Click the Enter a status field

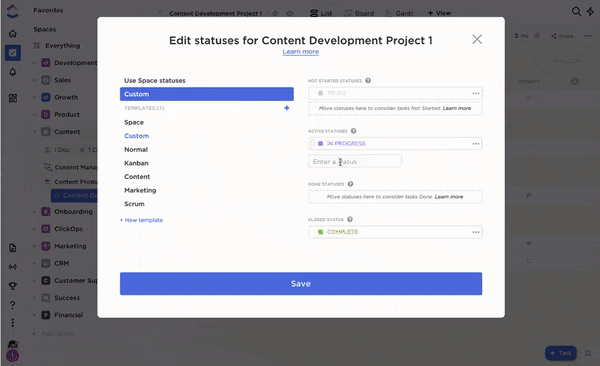[x=355, y=162]
